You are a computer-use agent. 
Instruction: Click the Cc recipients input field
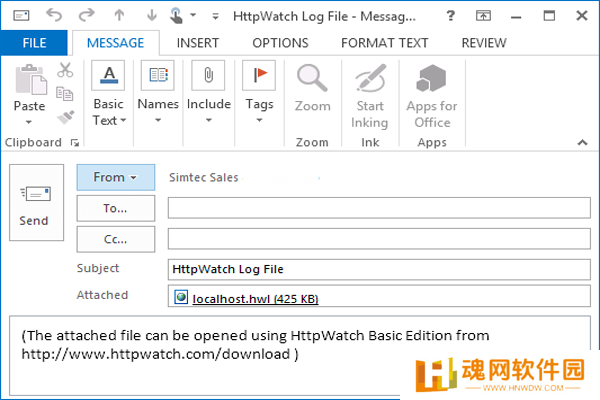point(379,239)
